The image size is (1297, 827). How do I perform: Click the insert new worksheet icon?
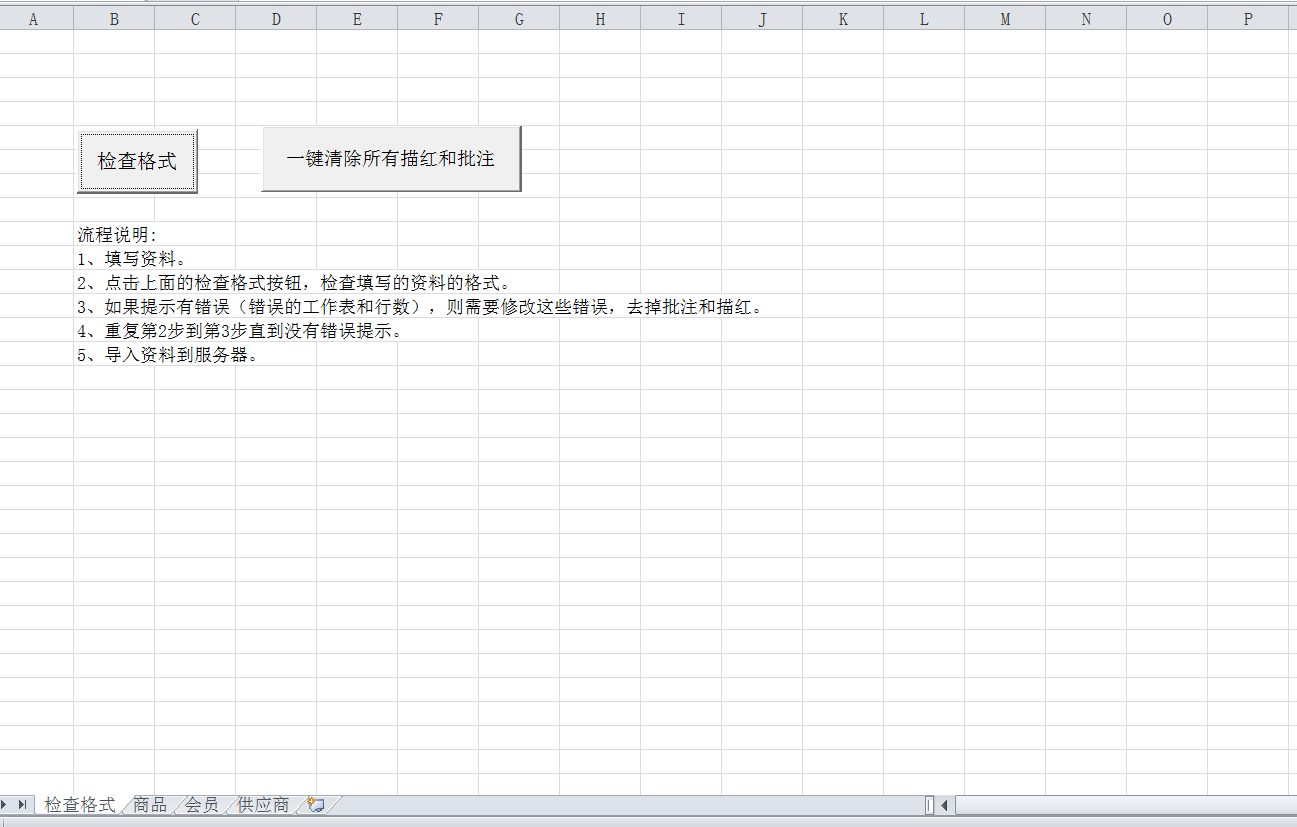point(314,803)
